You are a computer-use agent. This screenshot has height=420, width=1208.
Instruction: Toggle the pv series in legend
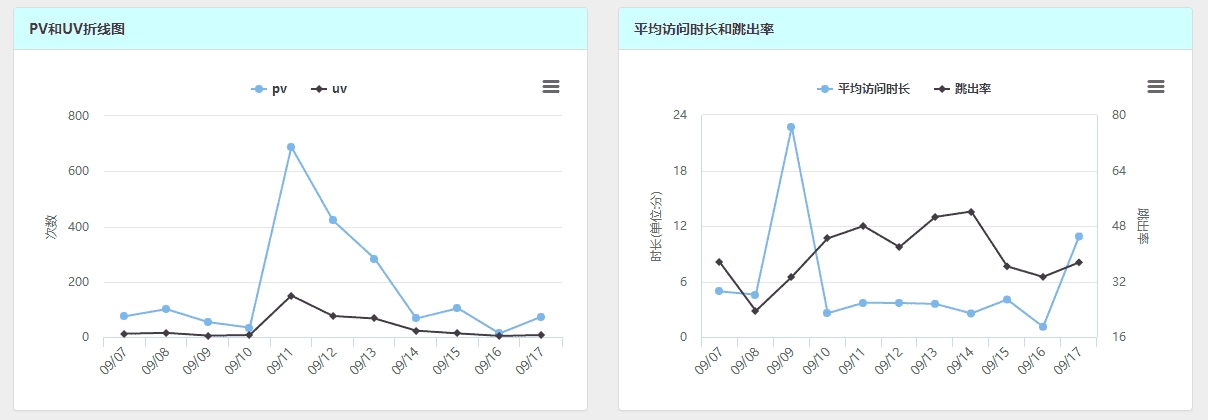(x=270, y=89)
